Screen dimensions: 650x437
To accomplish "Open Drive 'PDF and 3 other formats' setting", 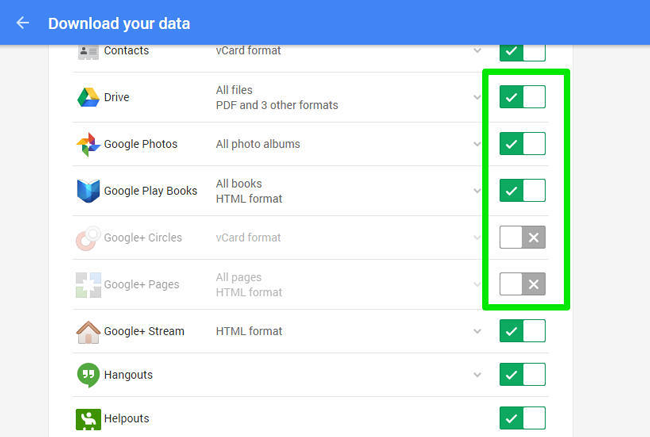I will pos(277,105).
